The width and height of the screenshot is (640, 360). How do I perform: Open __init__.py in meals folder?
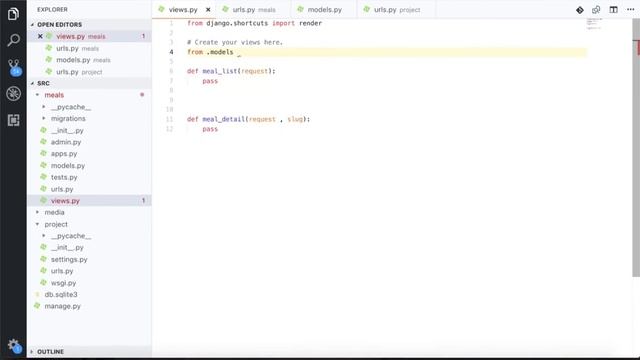click(67, 131)
